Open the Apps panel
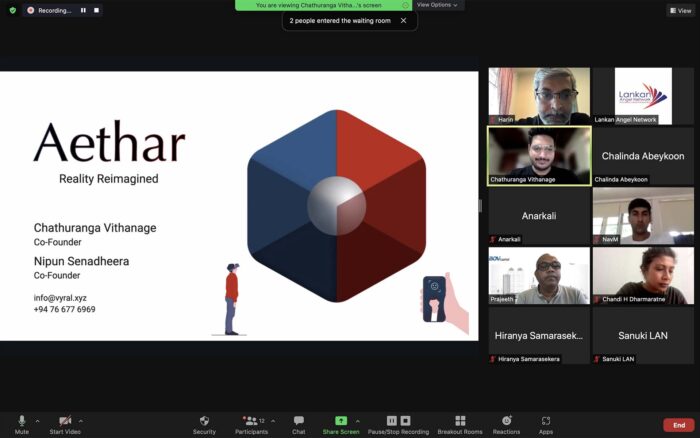 546,421
